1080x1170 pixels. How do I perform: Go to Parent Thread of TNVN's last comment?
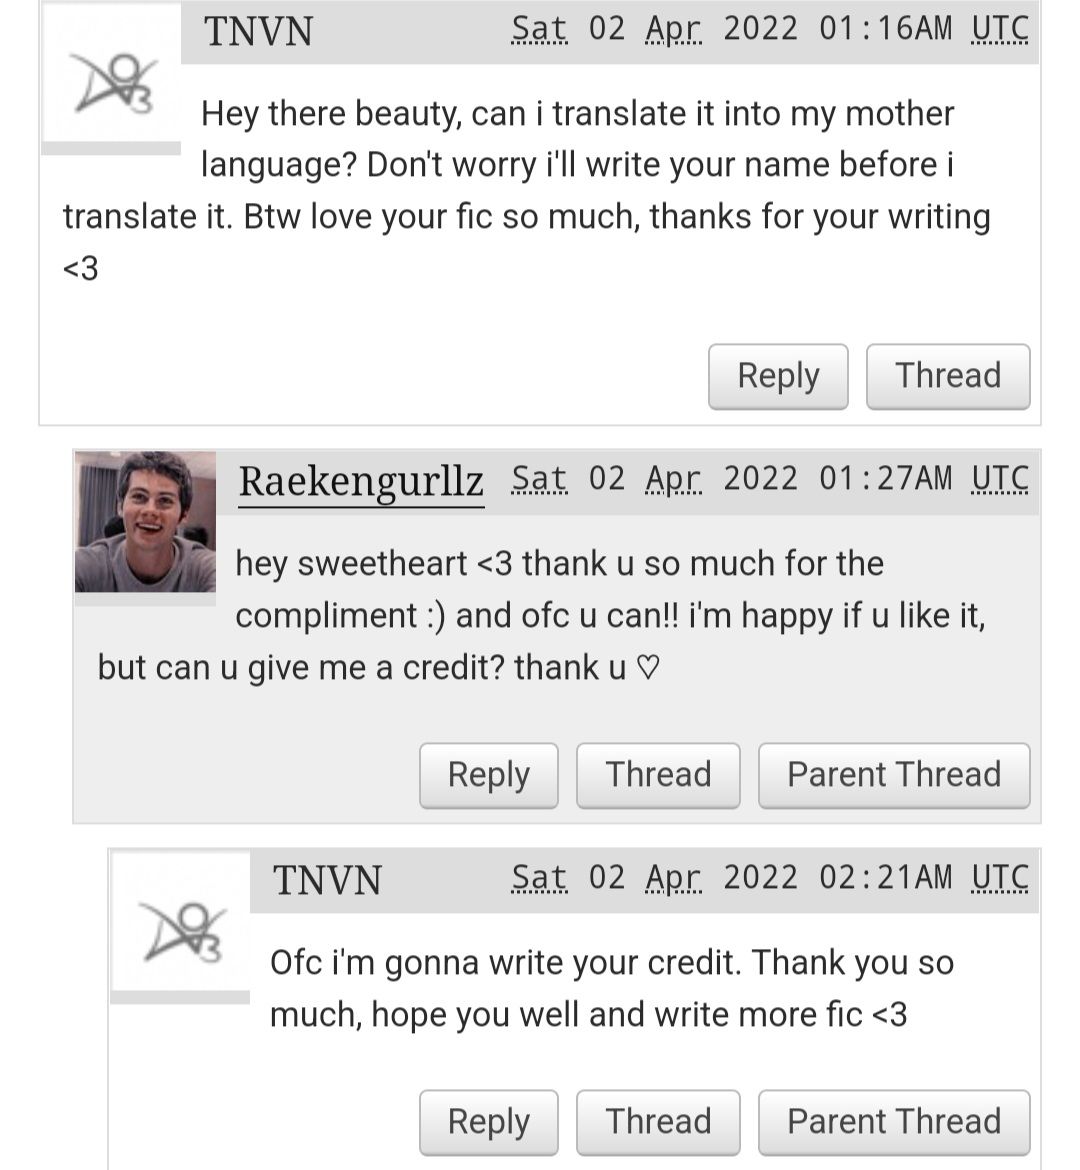pyautogui.click(x=894, y=1122)
